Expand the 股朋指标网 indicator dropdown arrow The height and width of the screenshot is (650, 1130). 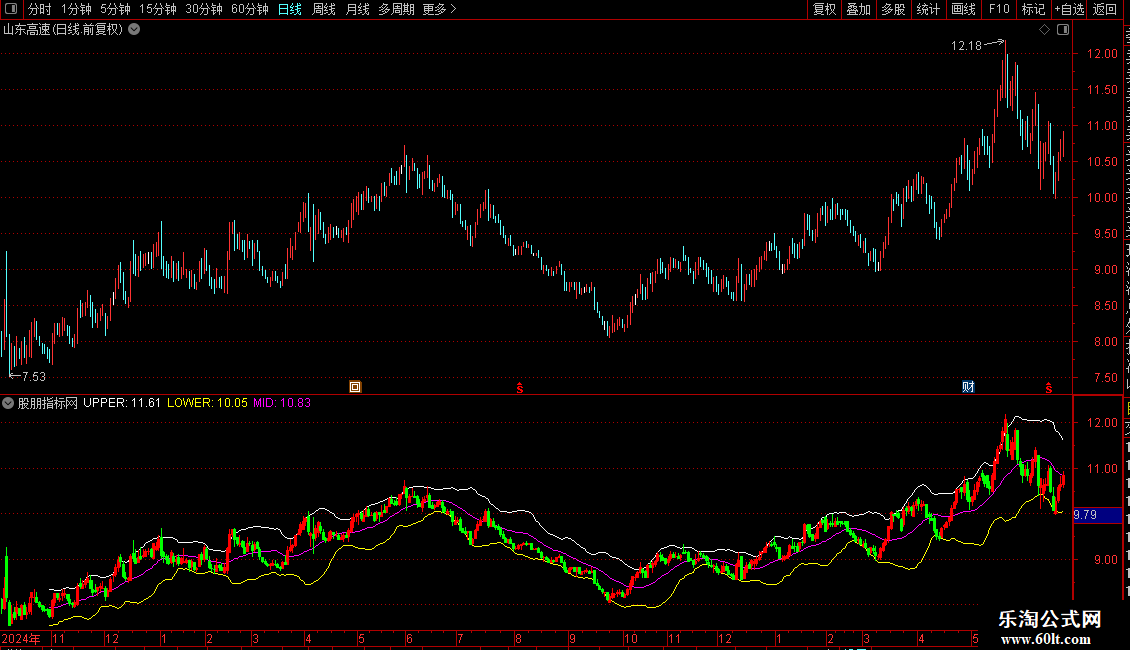pyautogui.click(x=8, y=403)
